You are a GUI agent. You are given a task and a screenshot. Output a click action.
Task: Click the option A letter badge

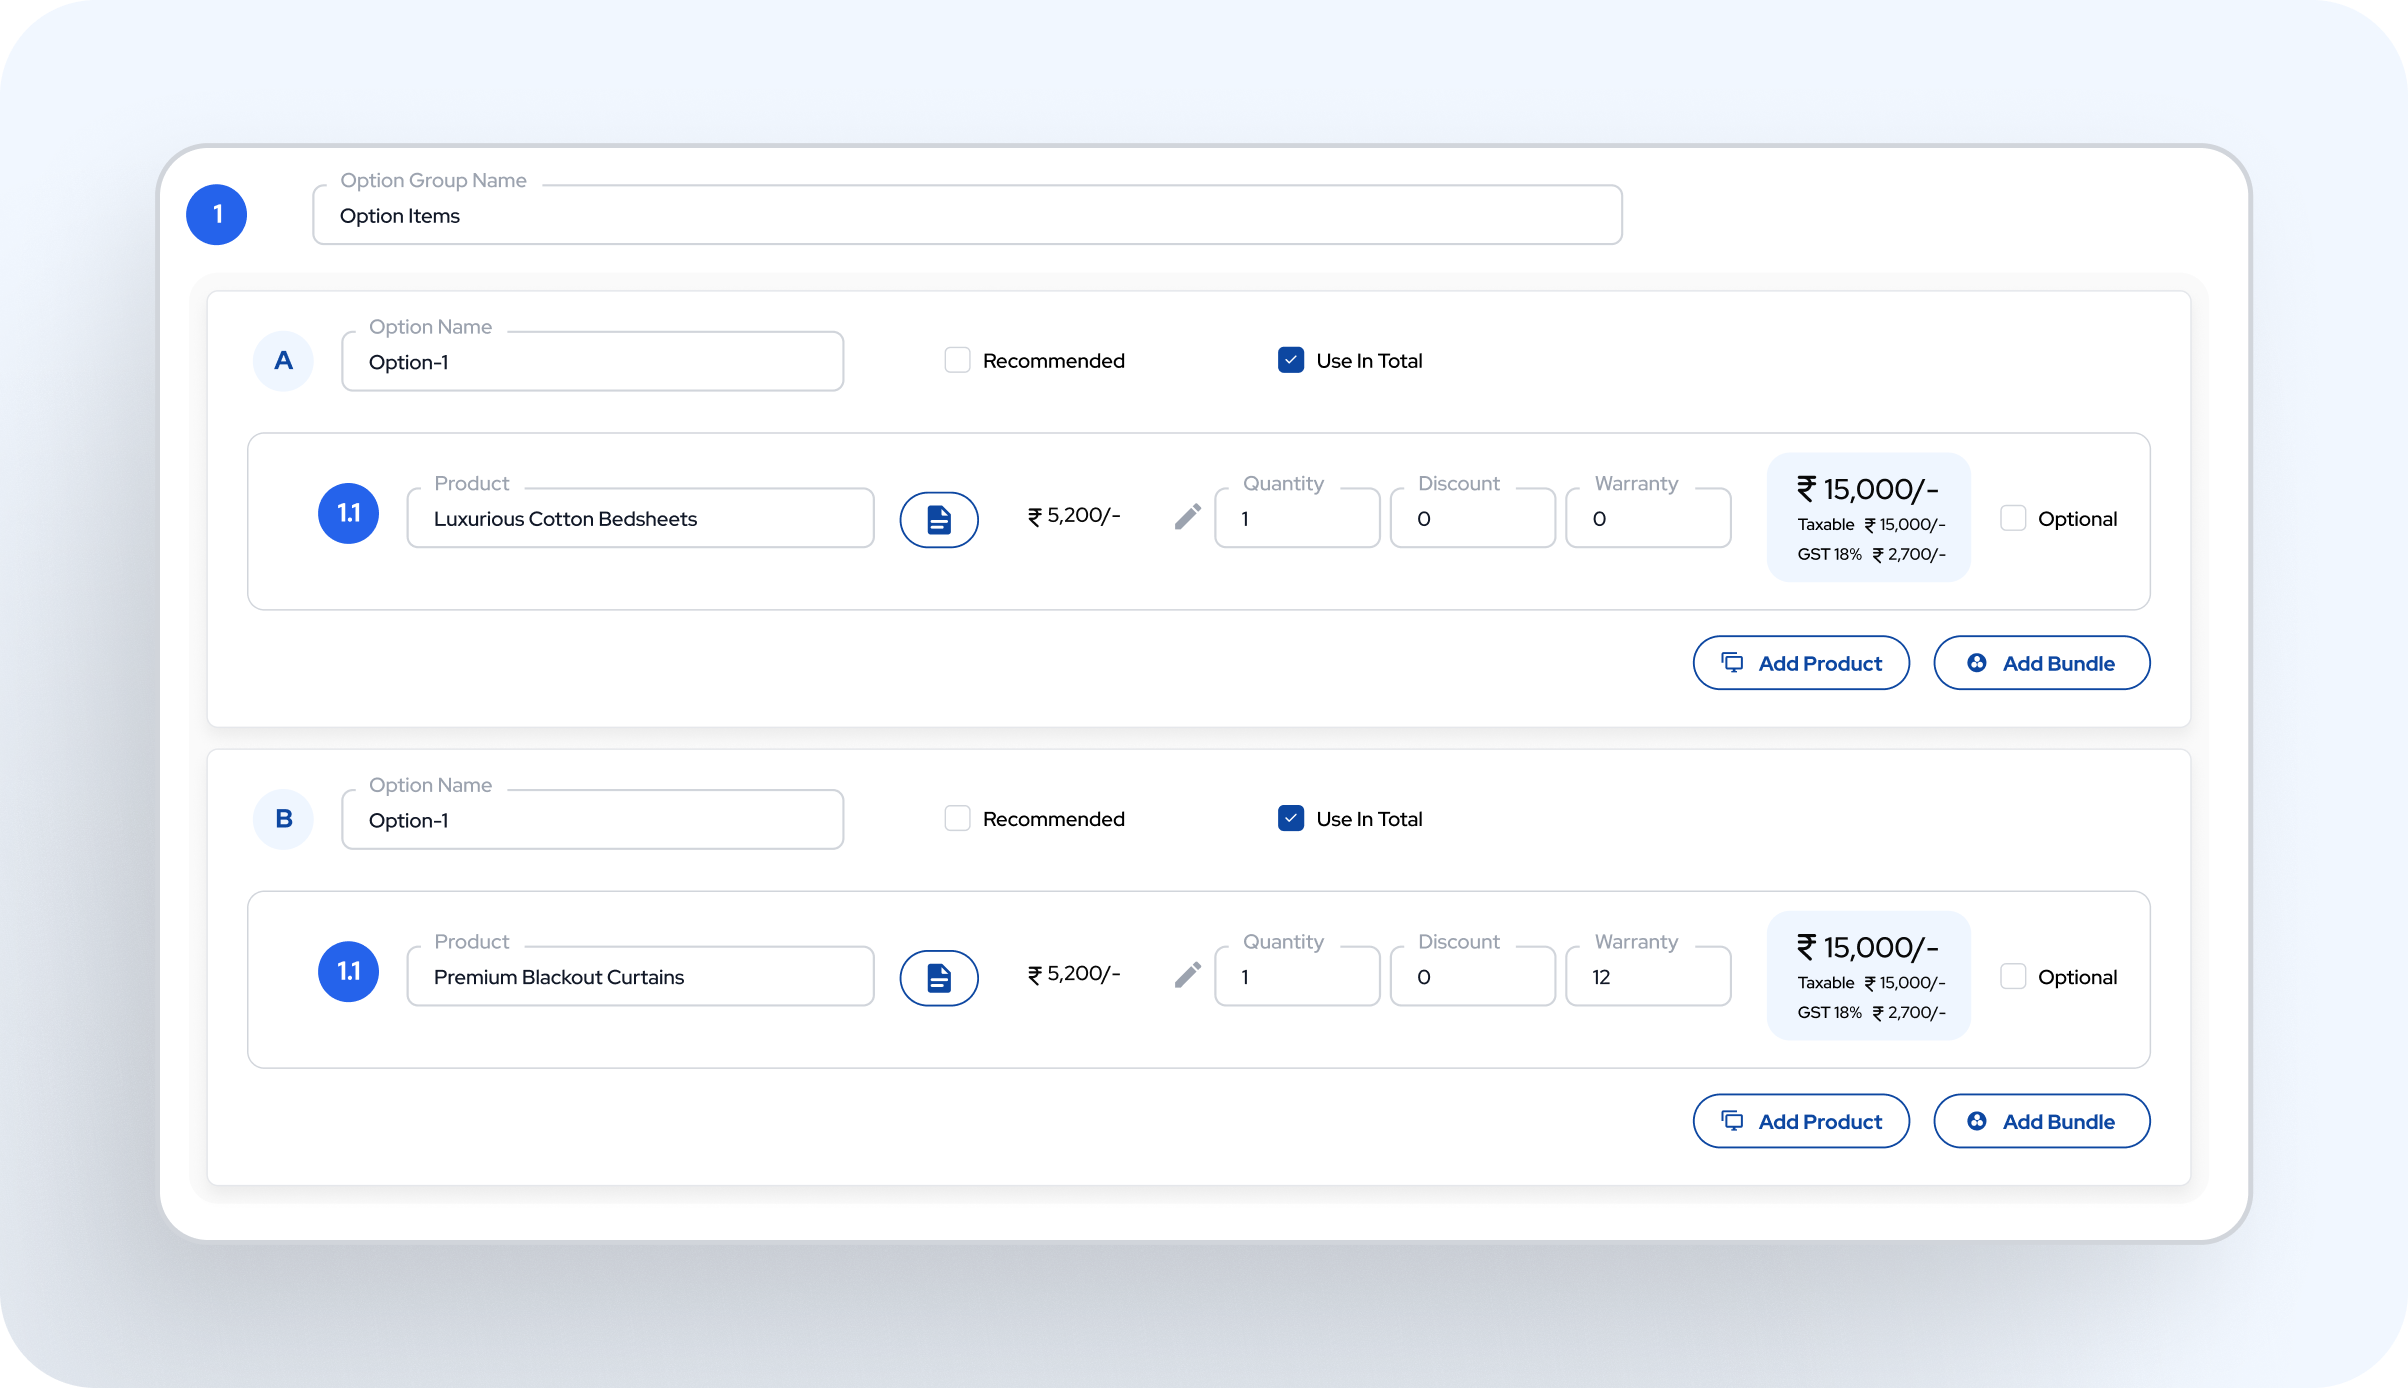pyautogui.click(x=283, y=361)
